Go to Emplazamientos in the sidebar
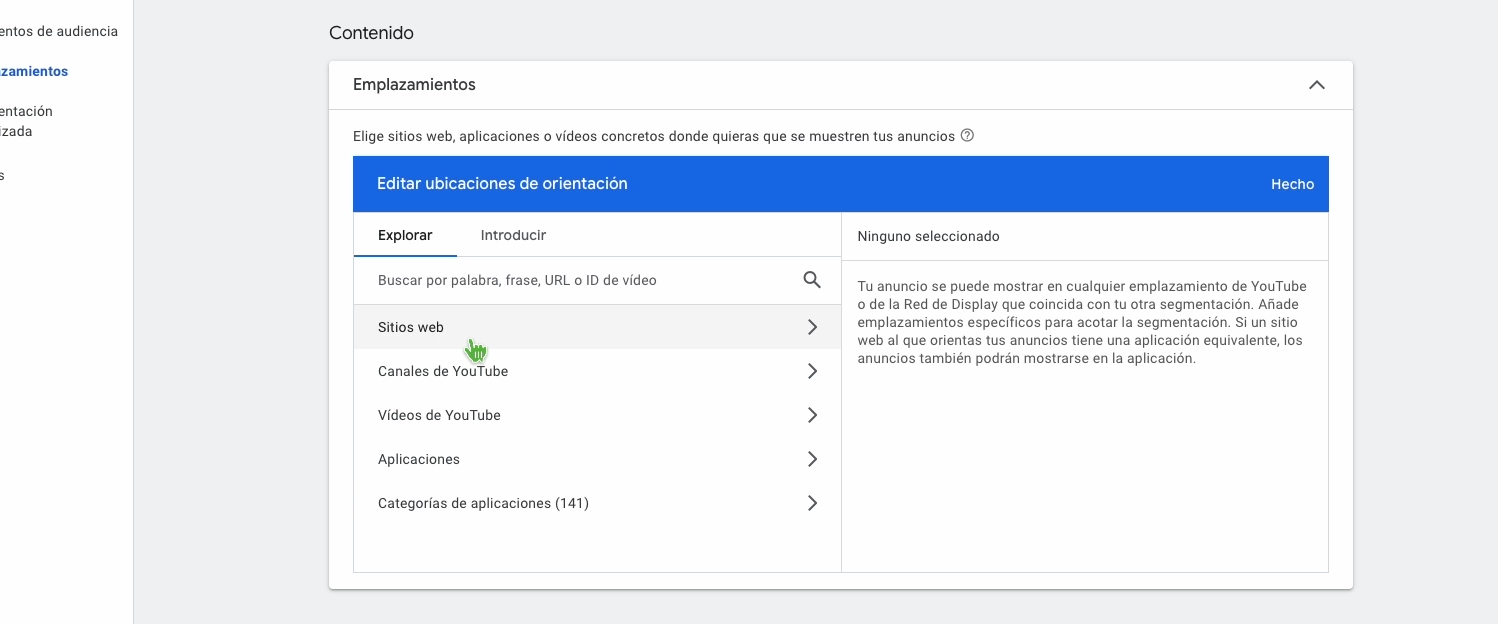Image resolution: width=1498 pixels, height=624 pixels. pos(35,71)
